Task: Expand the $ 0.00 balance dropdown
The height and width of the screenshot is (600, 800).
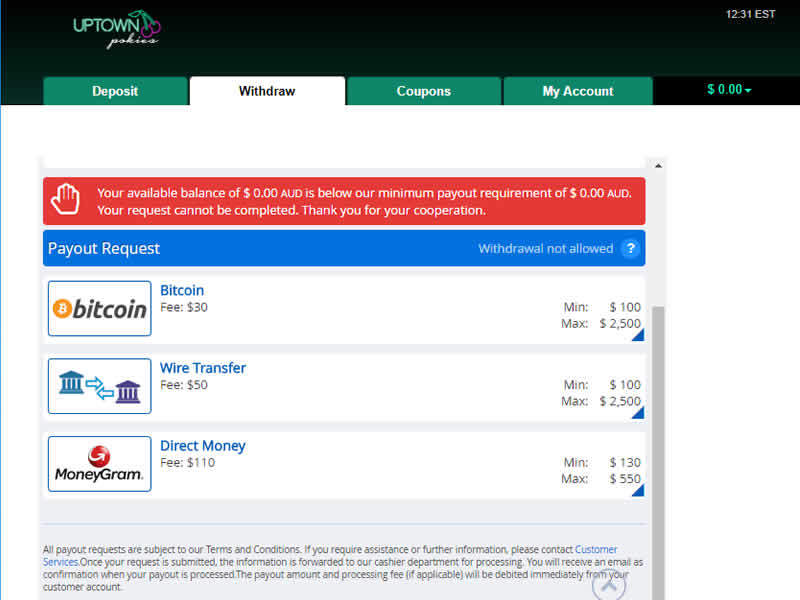Action: [x=729, y=90]
